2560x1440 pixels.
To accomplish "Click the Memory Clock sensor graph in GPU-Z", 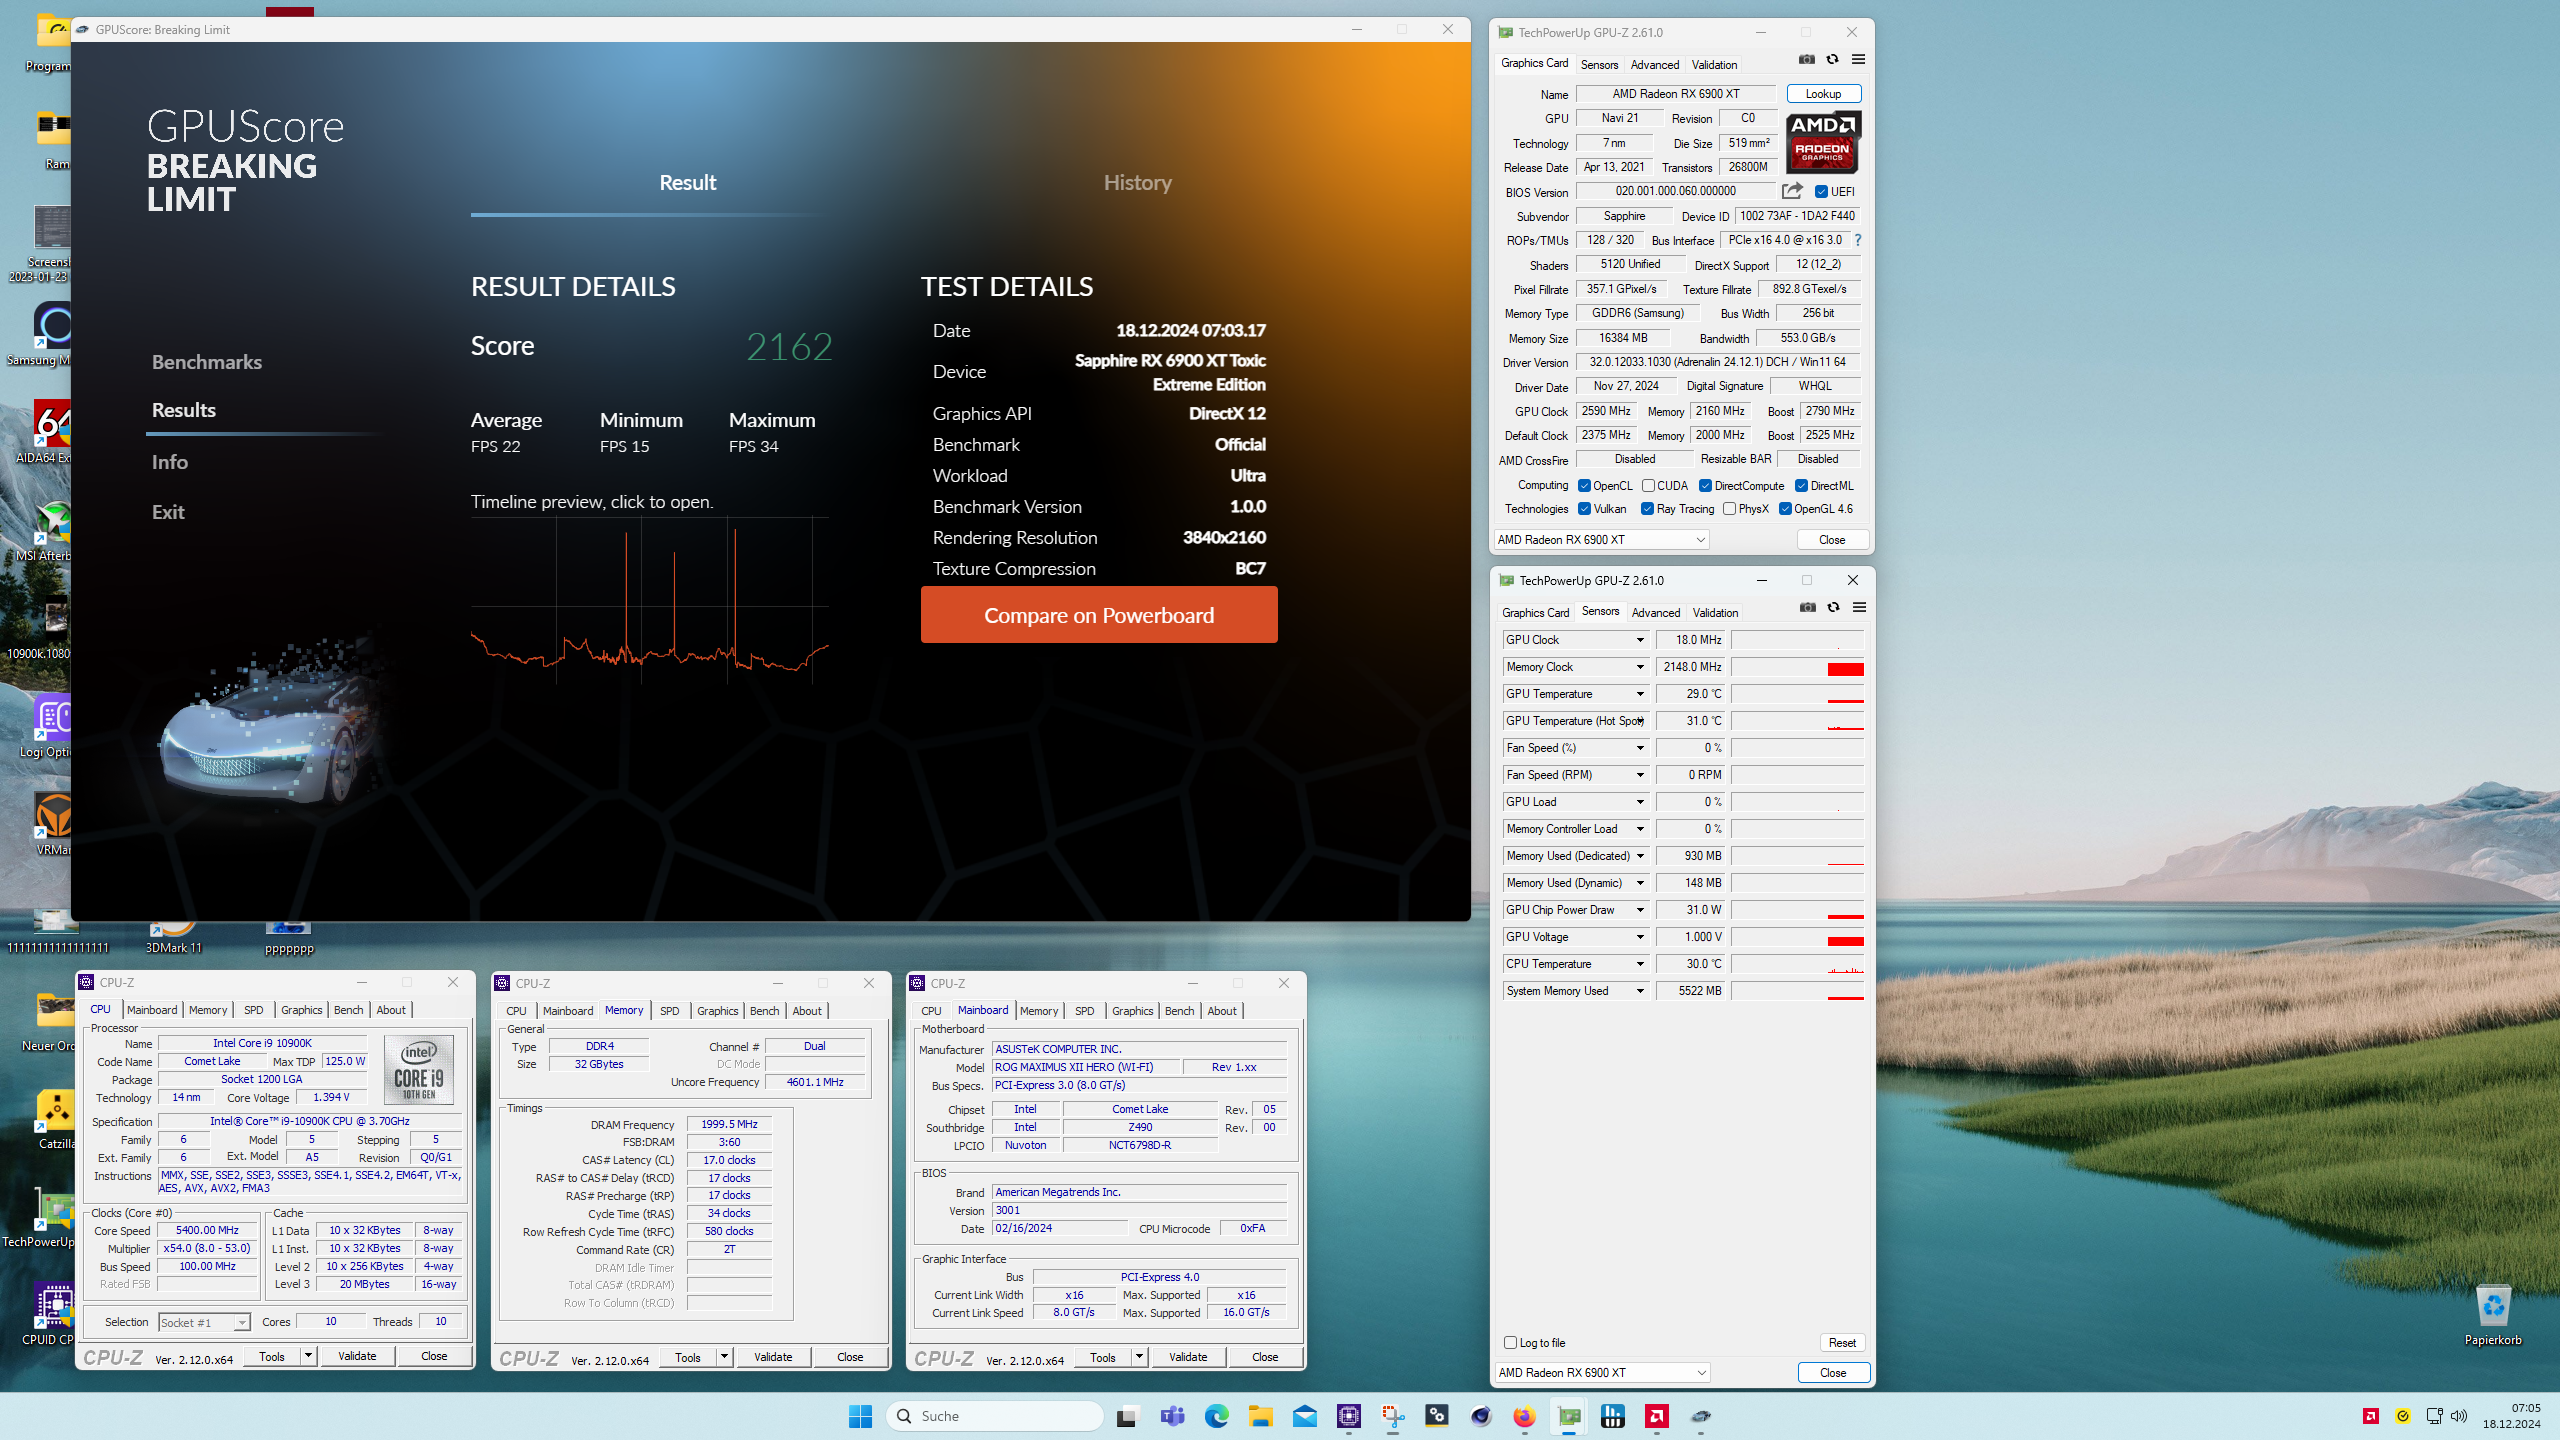I will click(x=1798, y=667).
